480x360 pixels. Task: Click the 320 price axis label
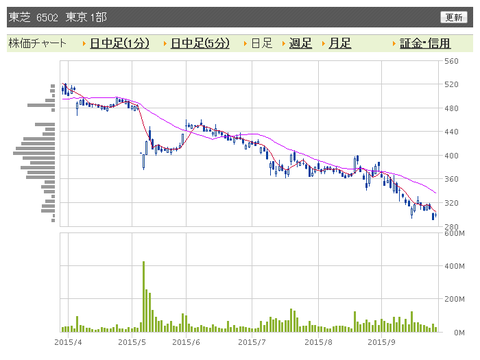[451, 203]
